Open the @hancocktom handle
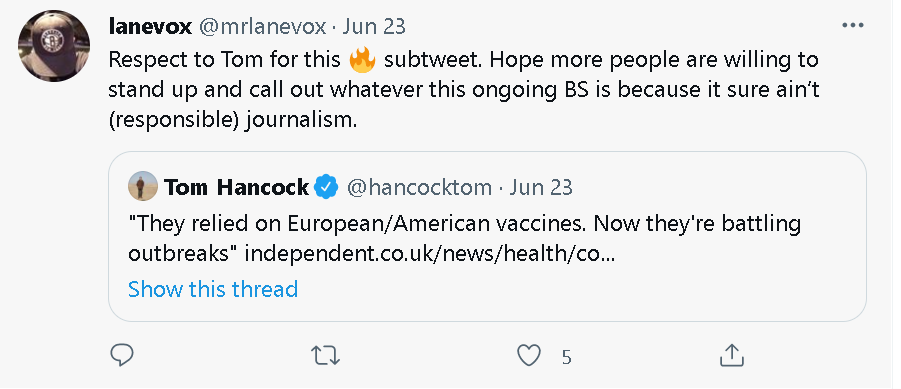This screenshot has width=901, height=389. 419,187
